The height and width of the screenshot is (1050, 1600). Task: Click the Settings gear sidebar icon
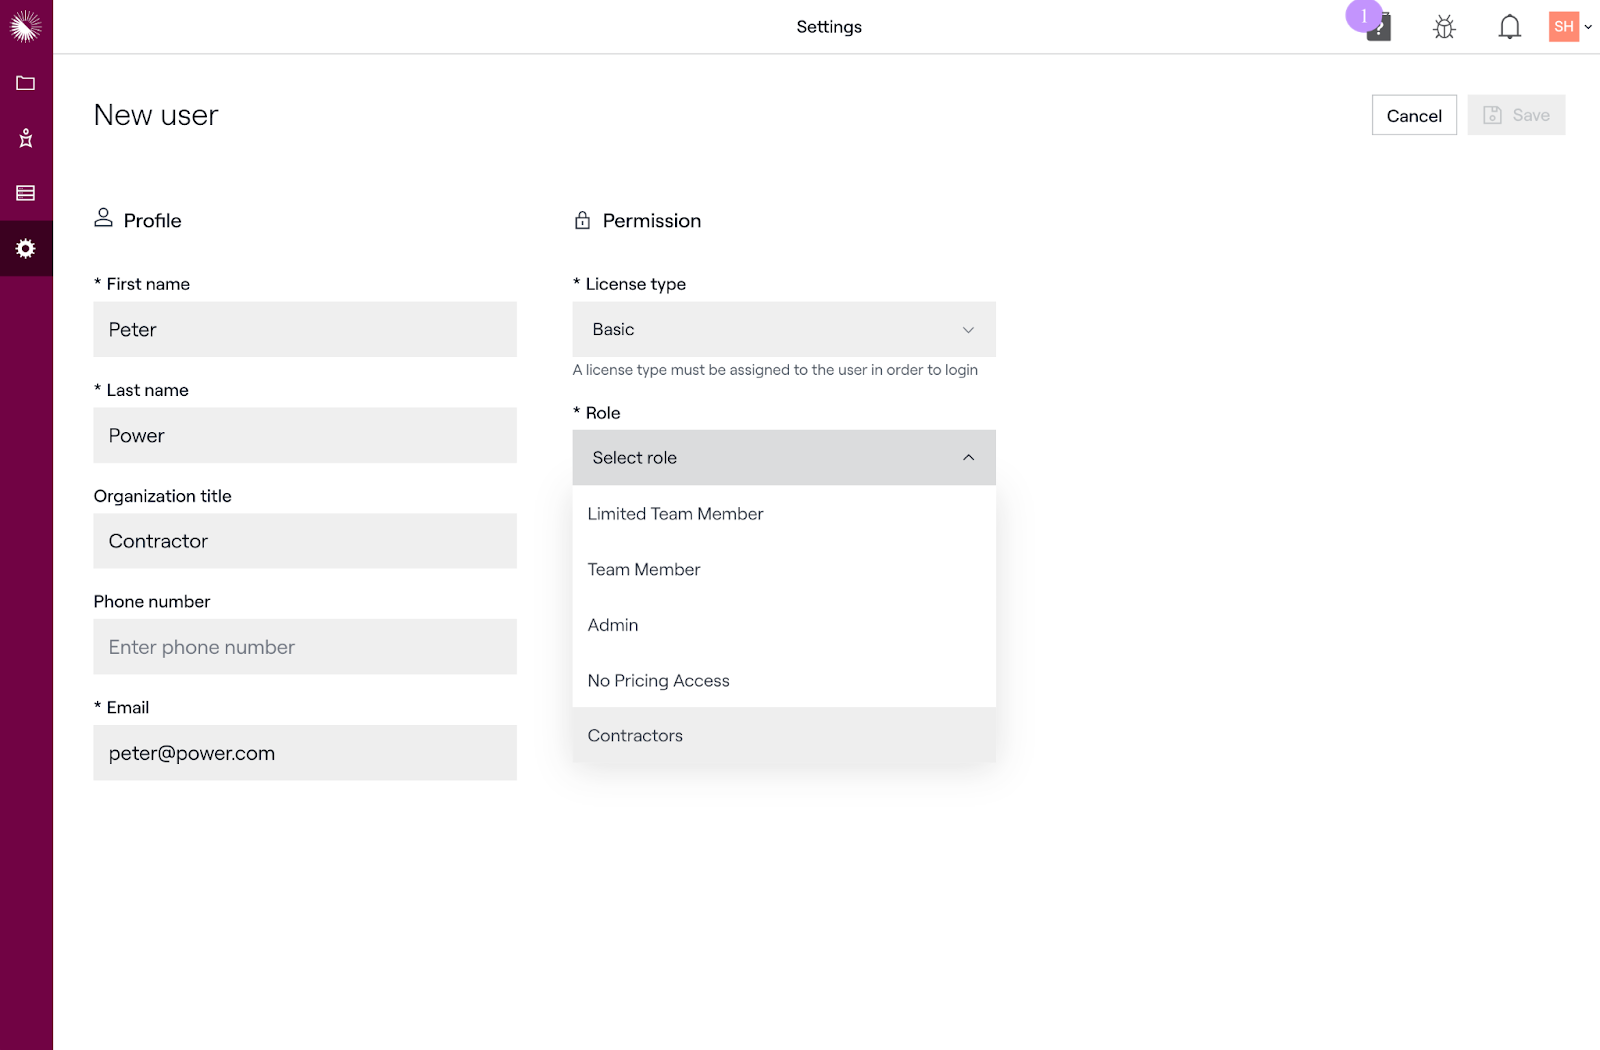(x=26, y=248)
